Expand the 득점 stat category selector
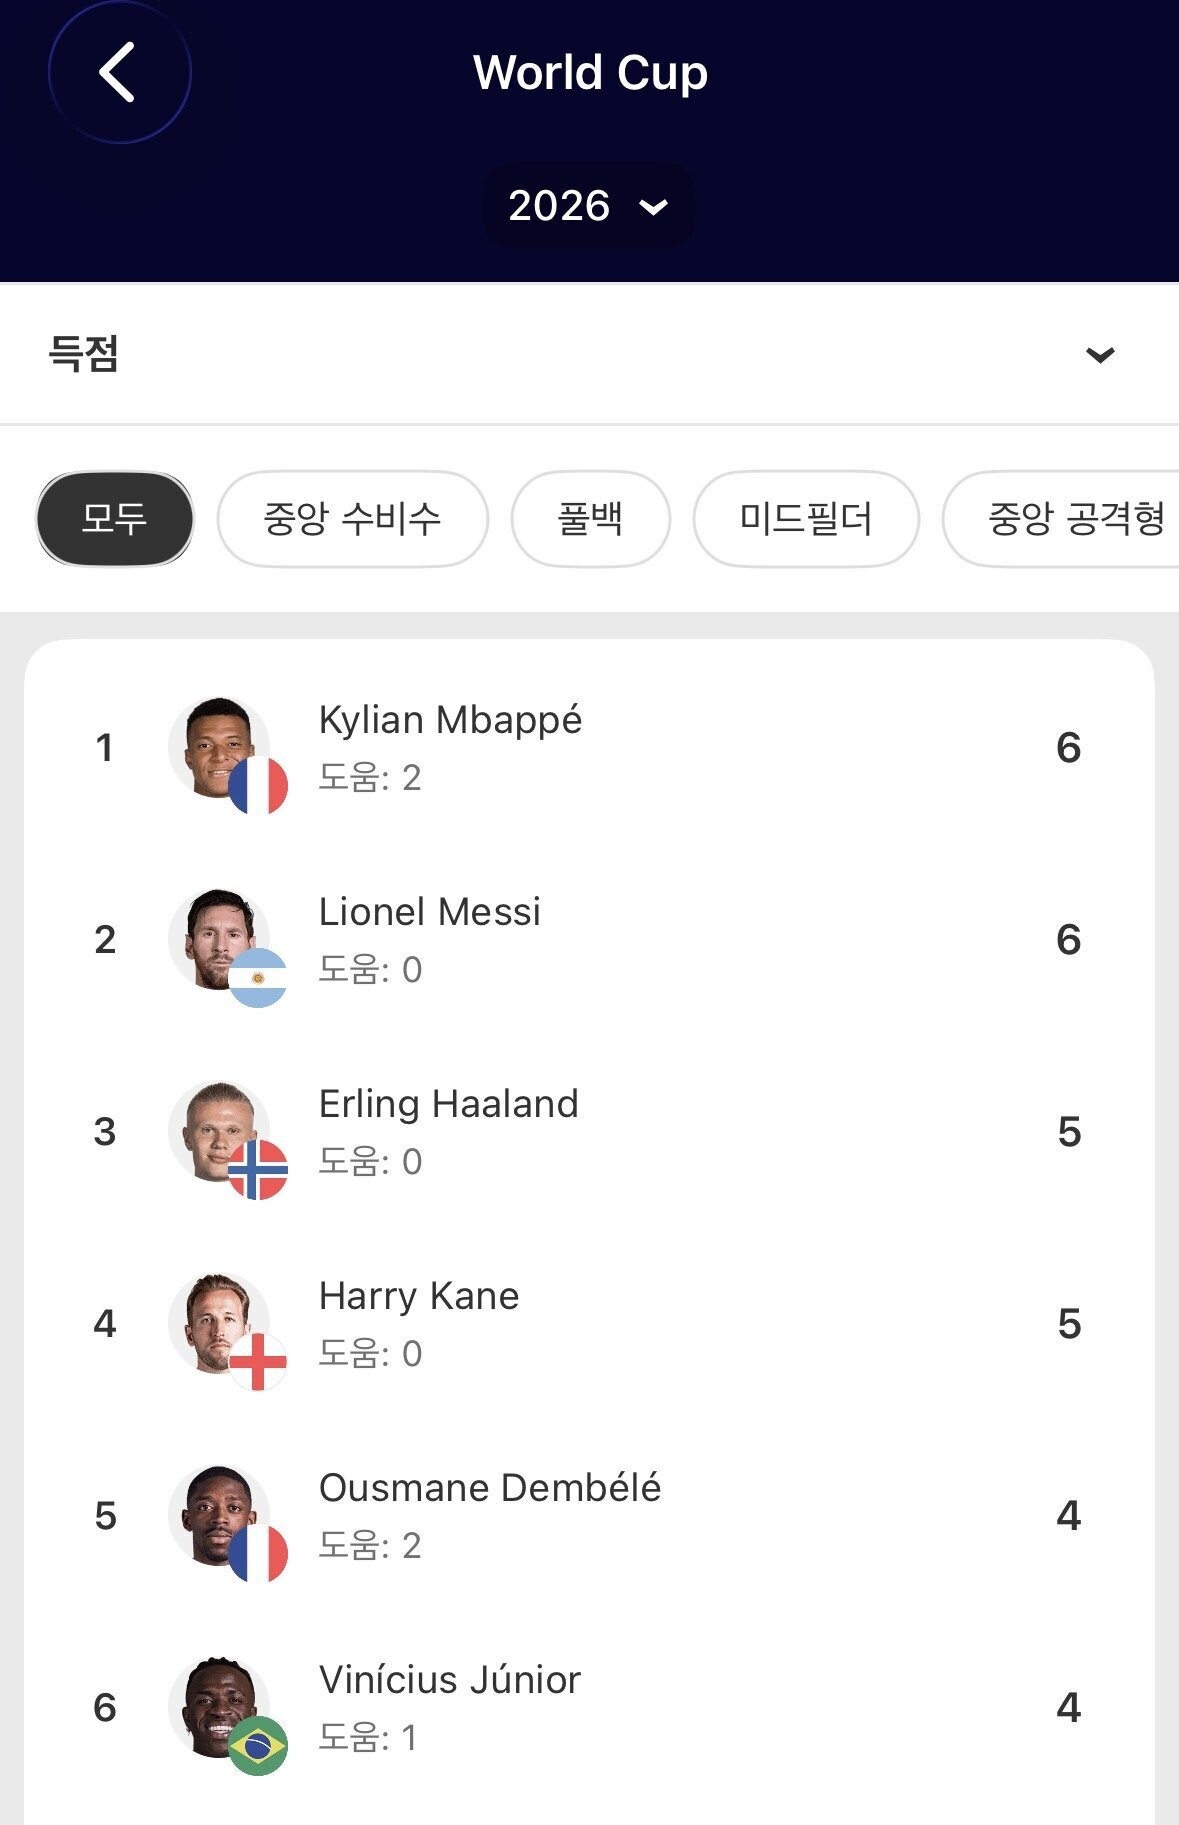The width and height of the screenshot is (1179, 1825). click(589, 354)
